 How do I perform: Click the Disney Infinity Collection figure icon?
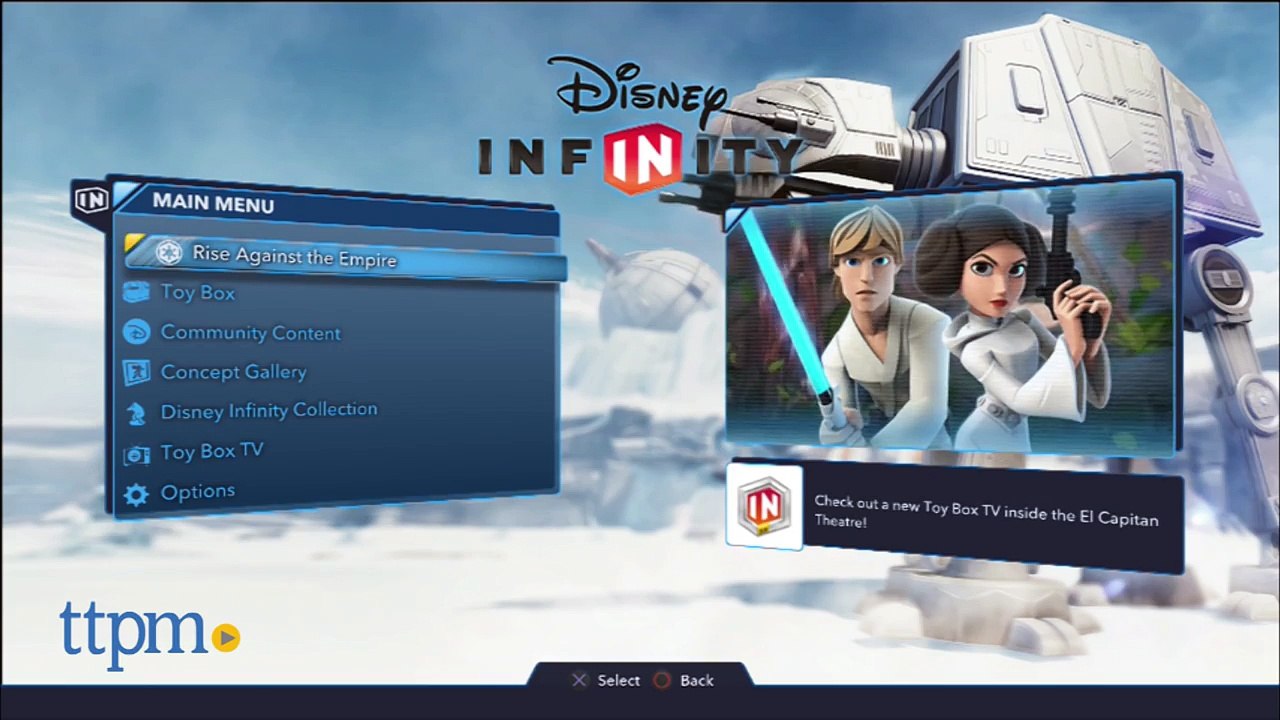136,413
